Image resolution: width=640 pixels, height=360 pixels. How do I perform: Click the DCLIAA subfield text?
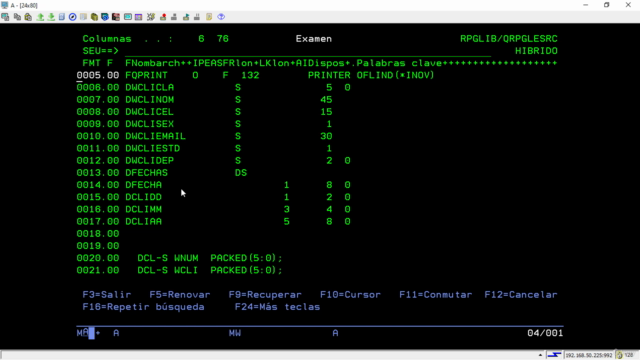coord(144,222)
